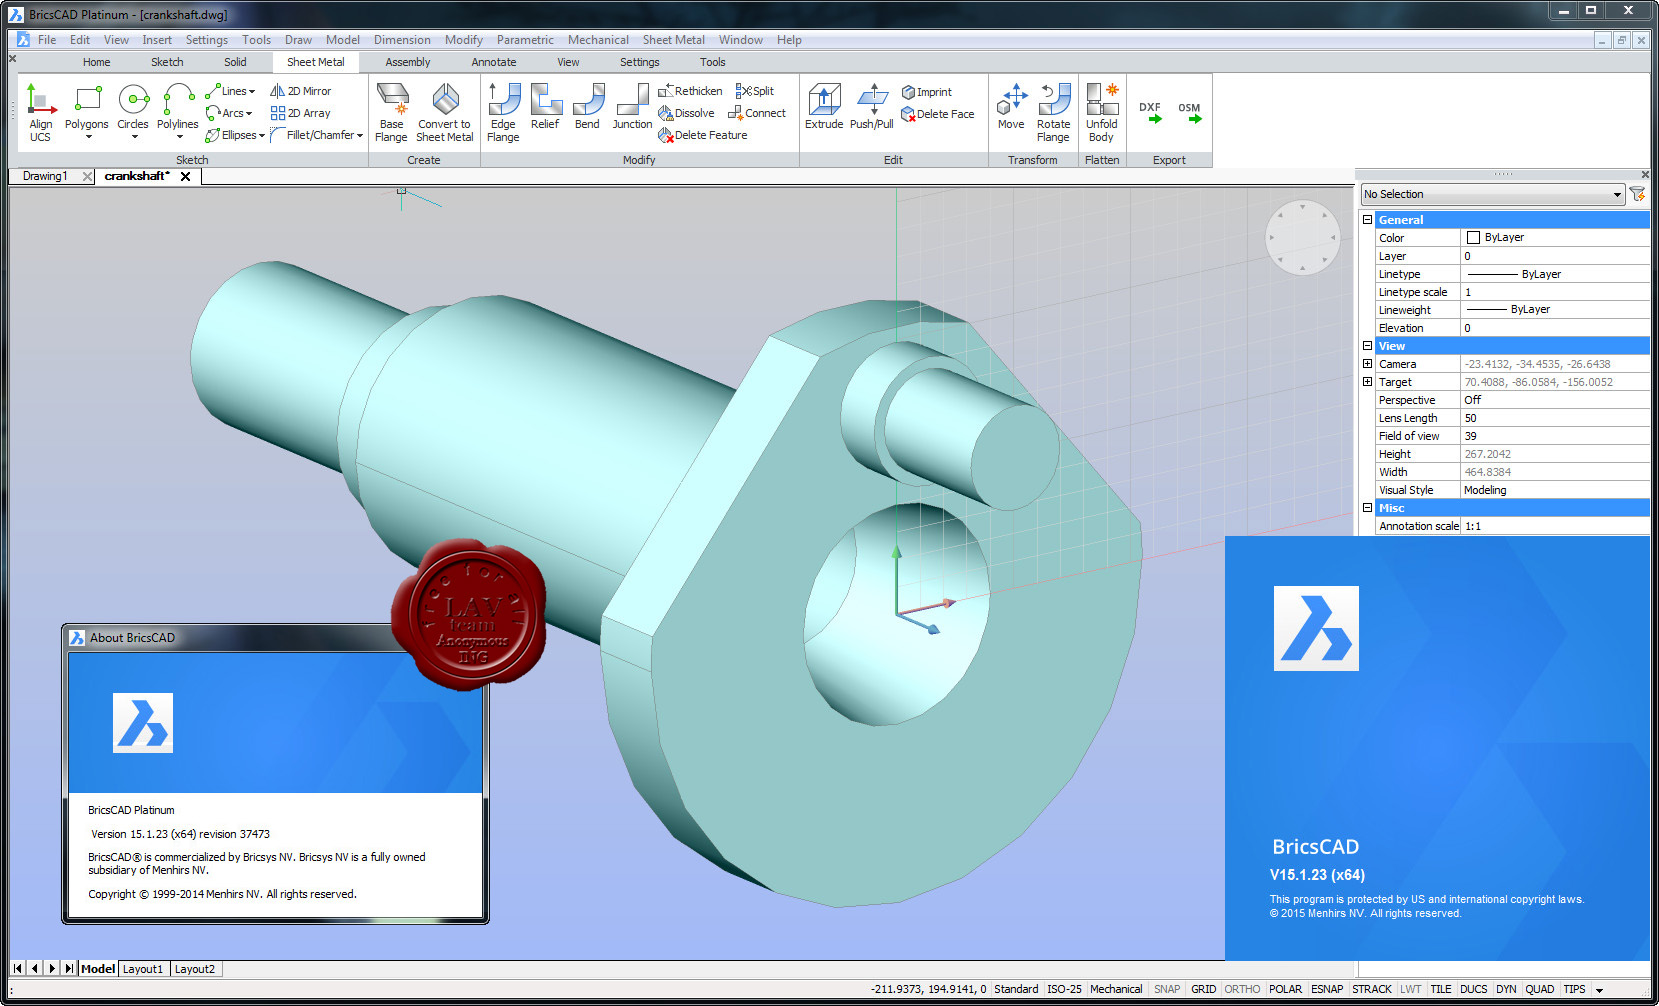Export to OSM
Screen dimensions: 1659x1006
tap(1189, 112)
